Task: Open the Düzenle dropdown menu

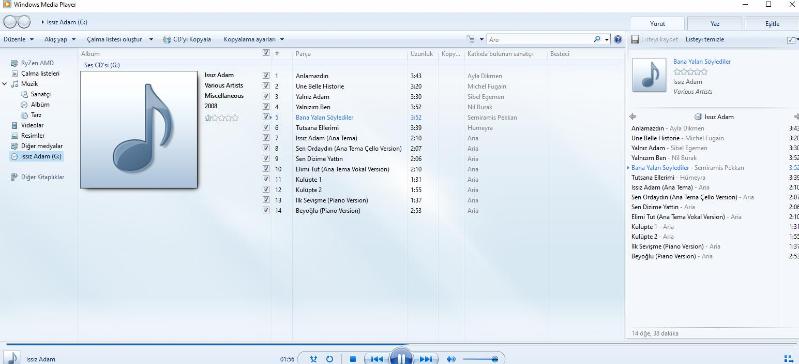Action: [x=19, y=39]
